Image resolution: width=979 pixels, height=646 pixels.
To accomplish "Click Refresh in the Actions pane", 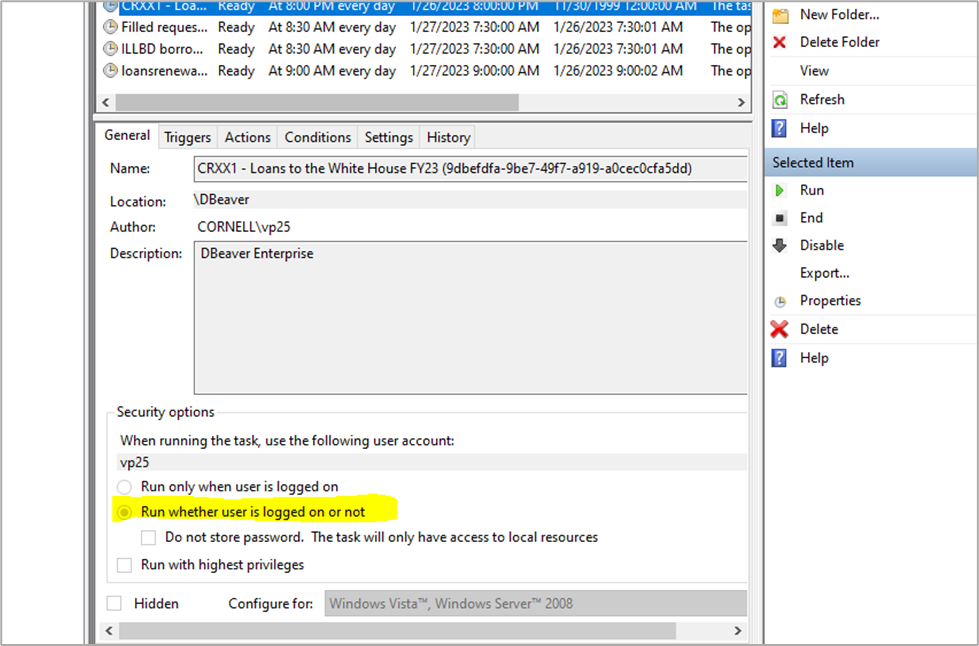I will click(822, 100).
